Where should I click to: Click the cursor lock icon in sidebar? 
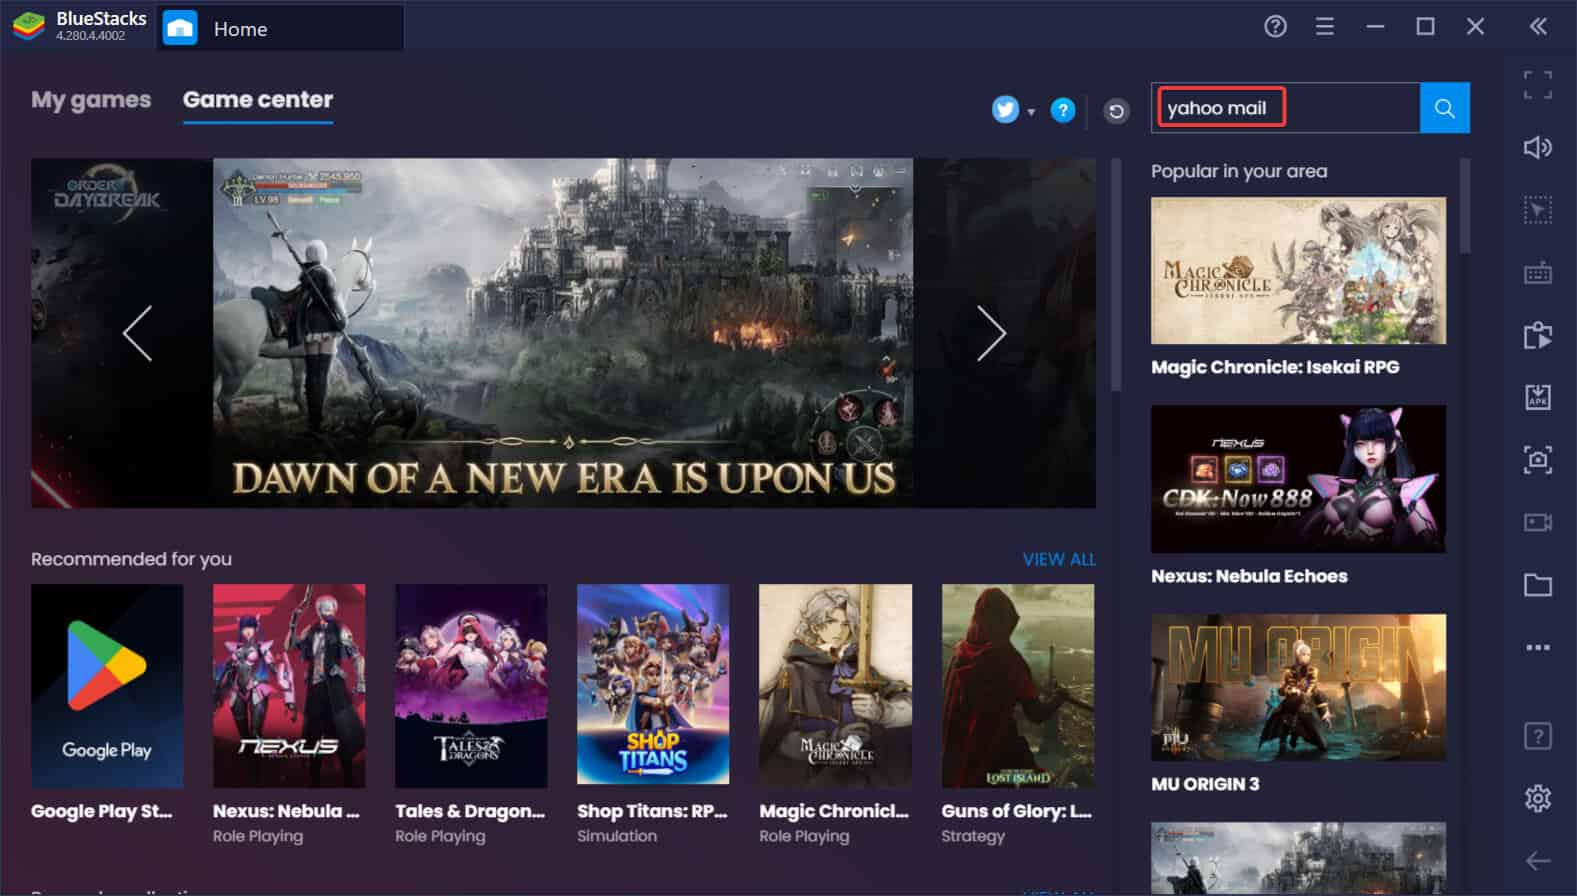1538,210
